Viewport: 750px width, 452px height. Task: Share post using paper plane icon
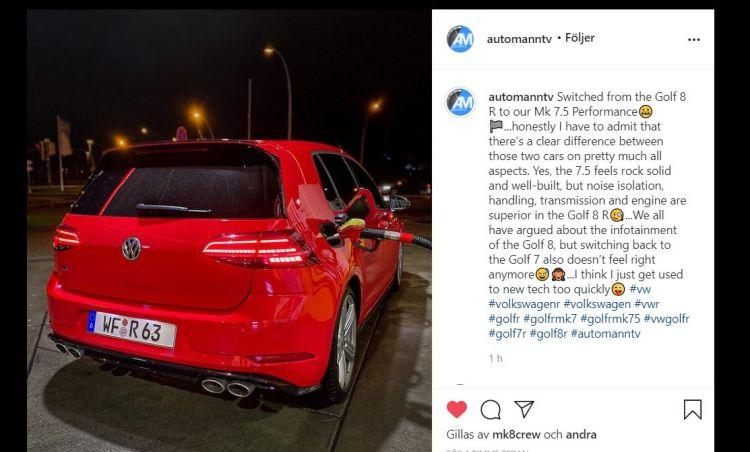524,409
